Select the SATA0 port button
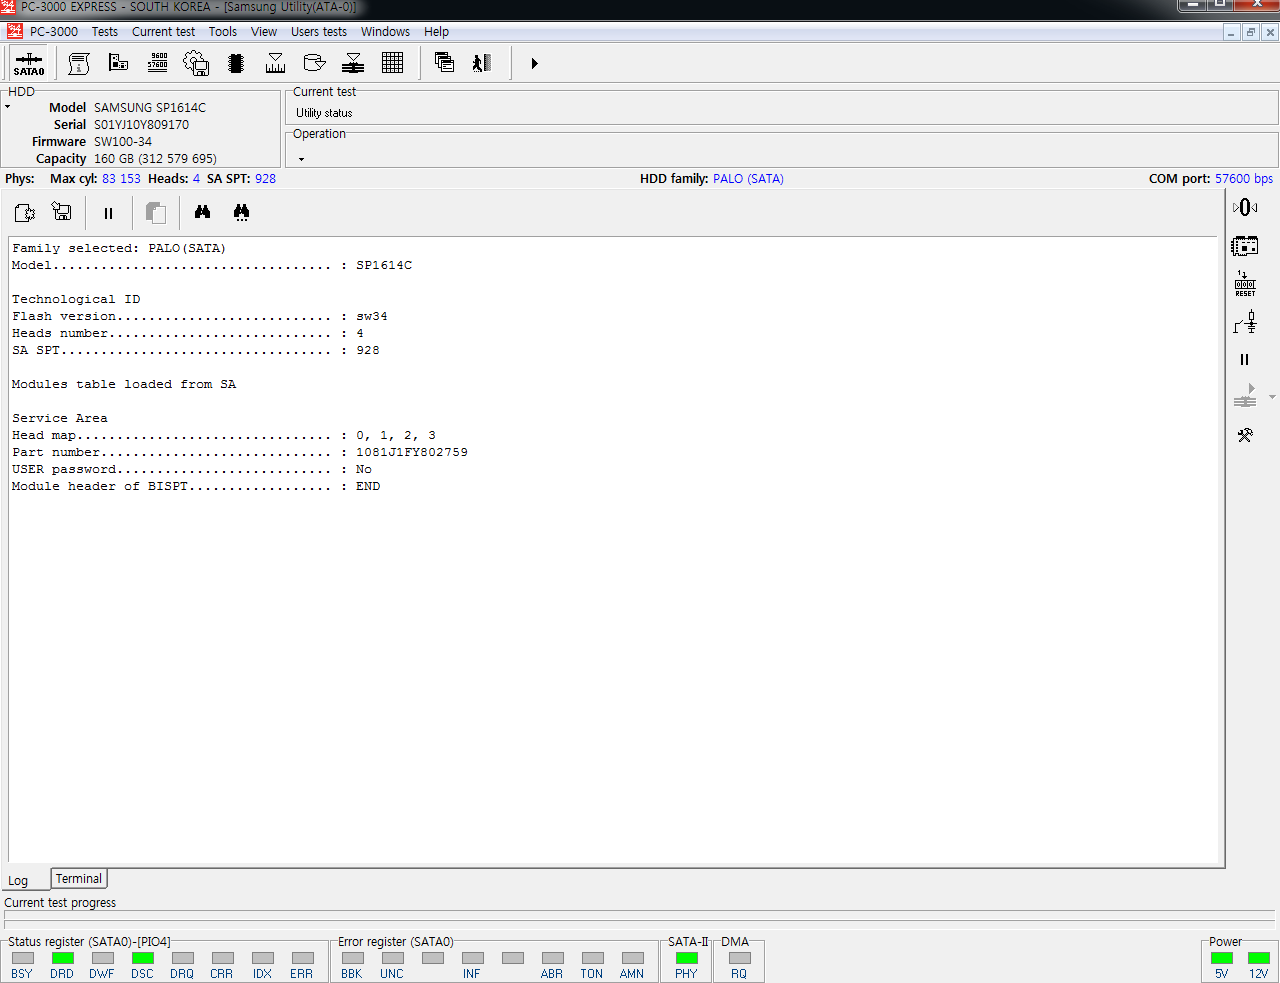Screen dimensions: 1280x983 (x=29, y=64)
